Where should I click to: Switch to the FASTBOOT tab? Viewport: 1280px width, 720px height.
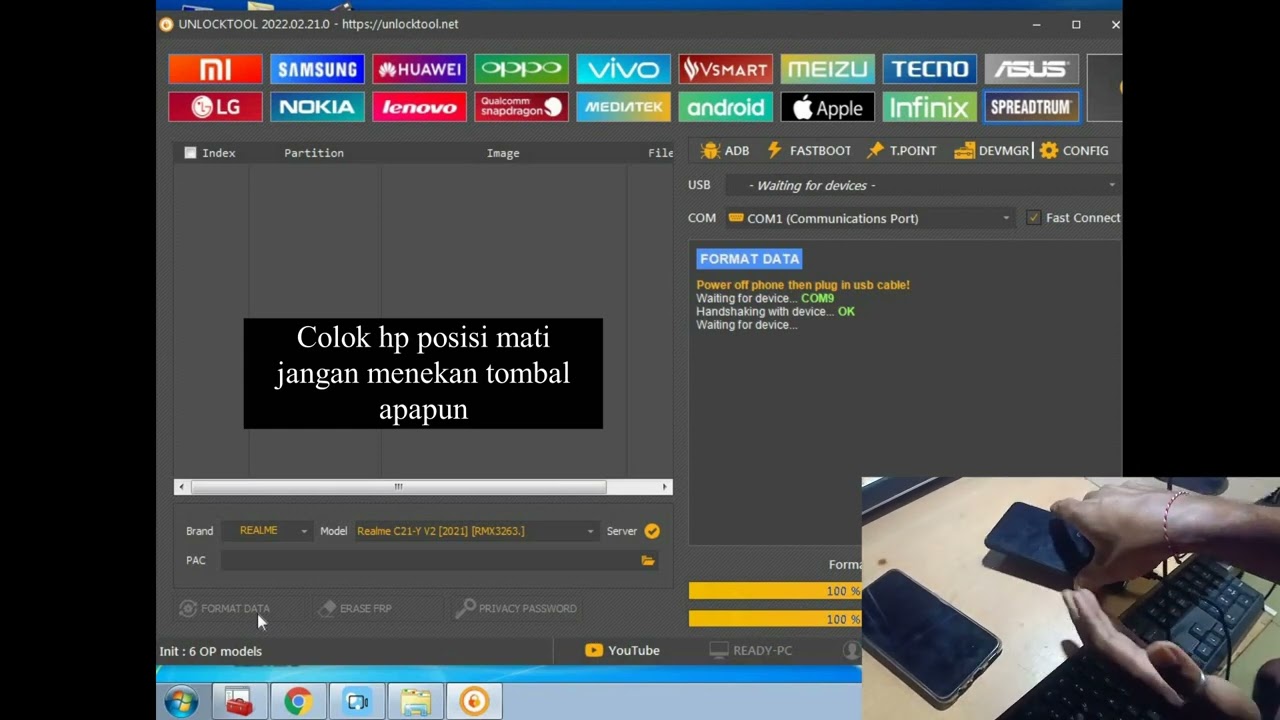pyautogui.click(x=809, y=151)
